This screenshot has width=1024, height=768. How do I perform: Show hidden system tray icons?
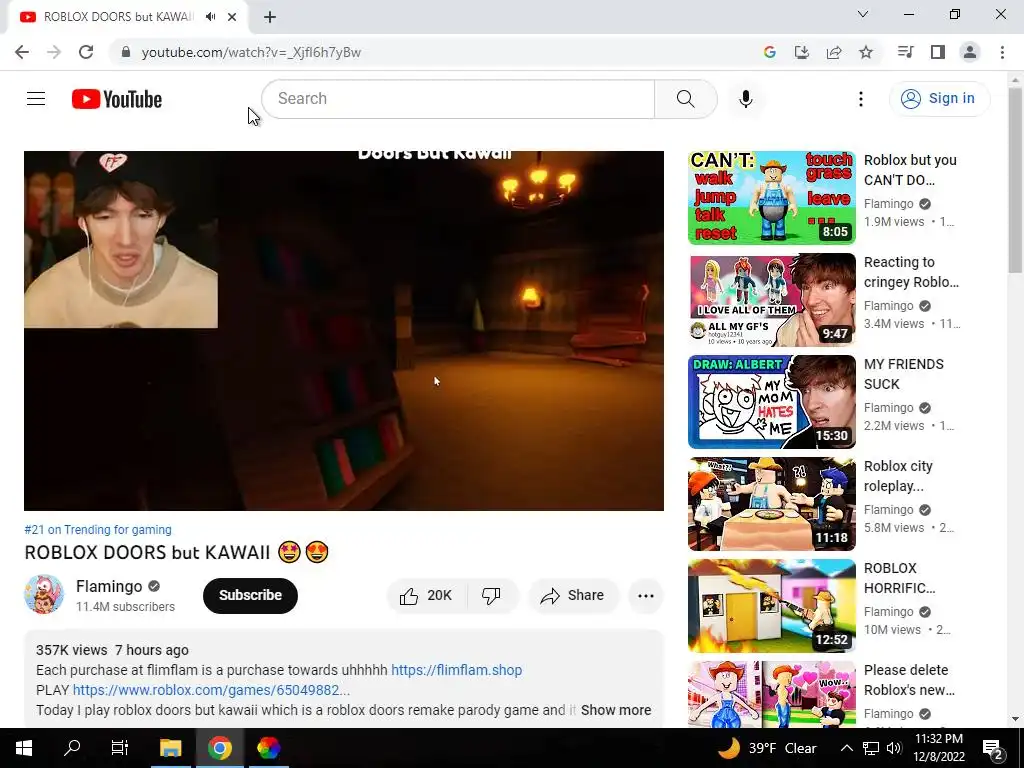tap(846, 748)
